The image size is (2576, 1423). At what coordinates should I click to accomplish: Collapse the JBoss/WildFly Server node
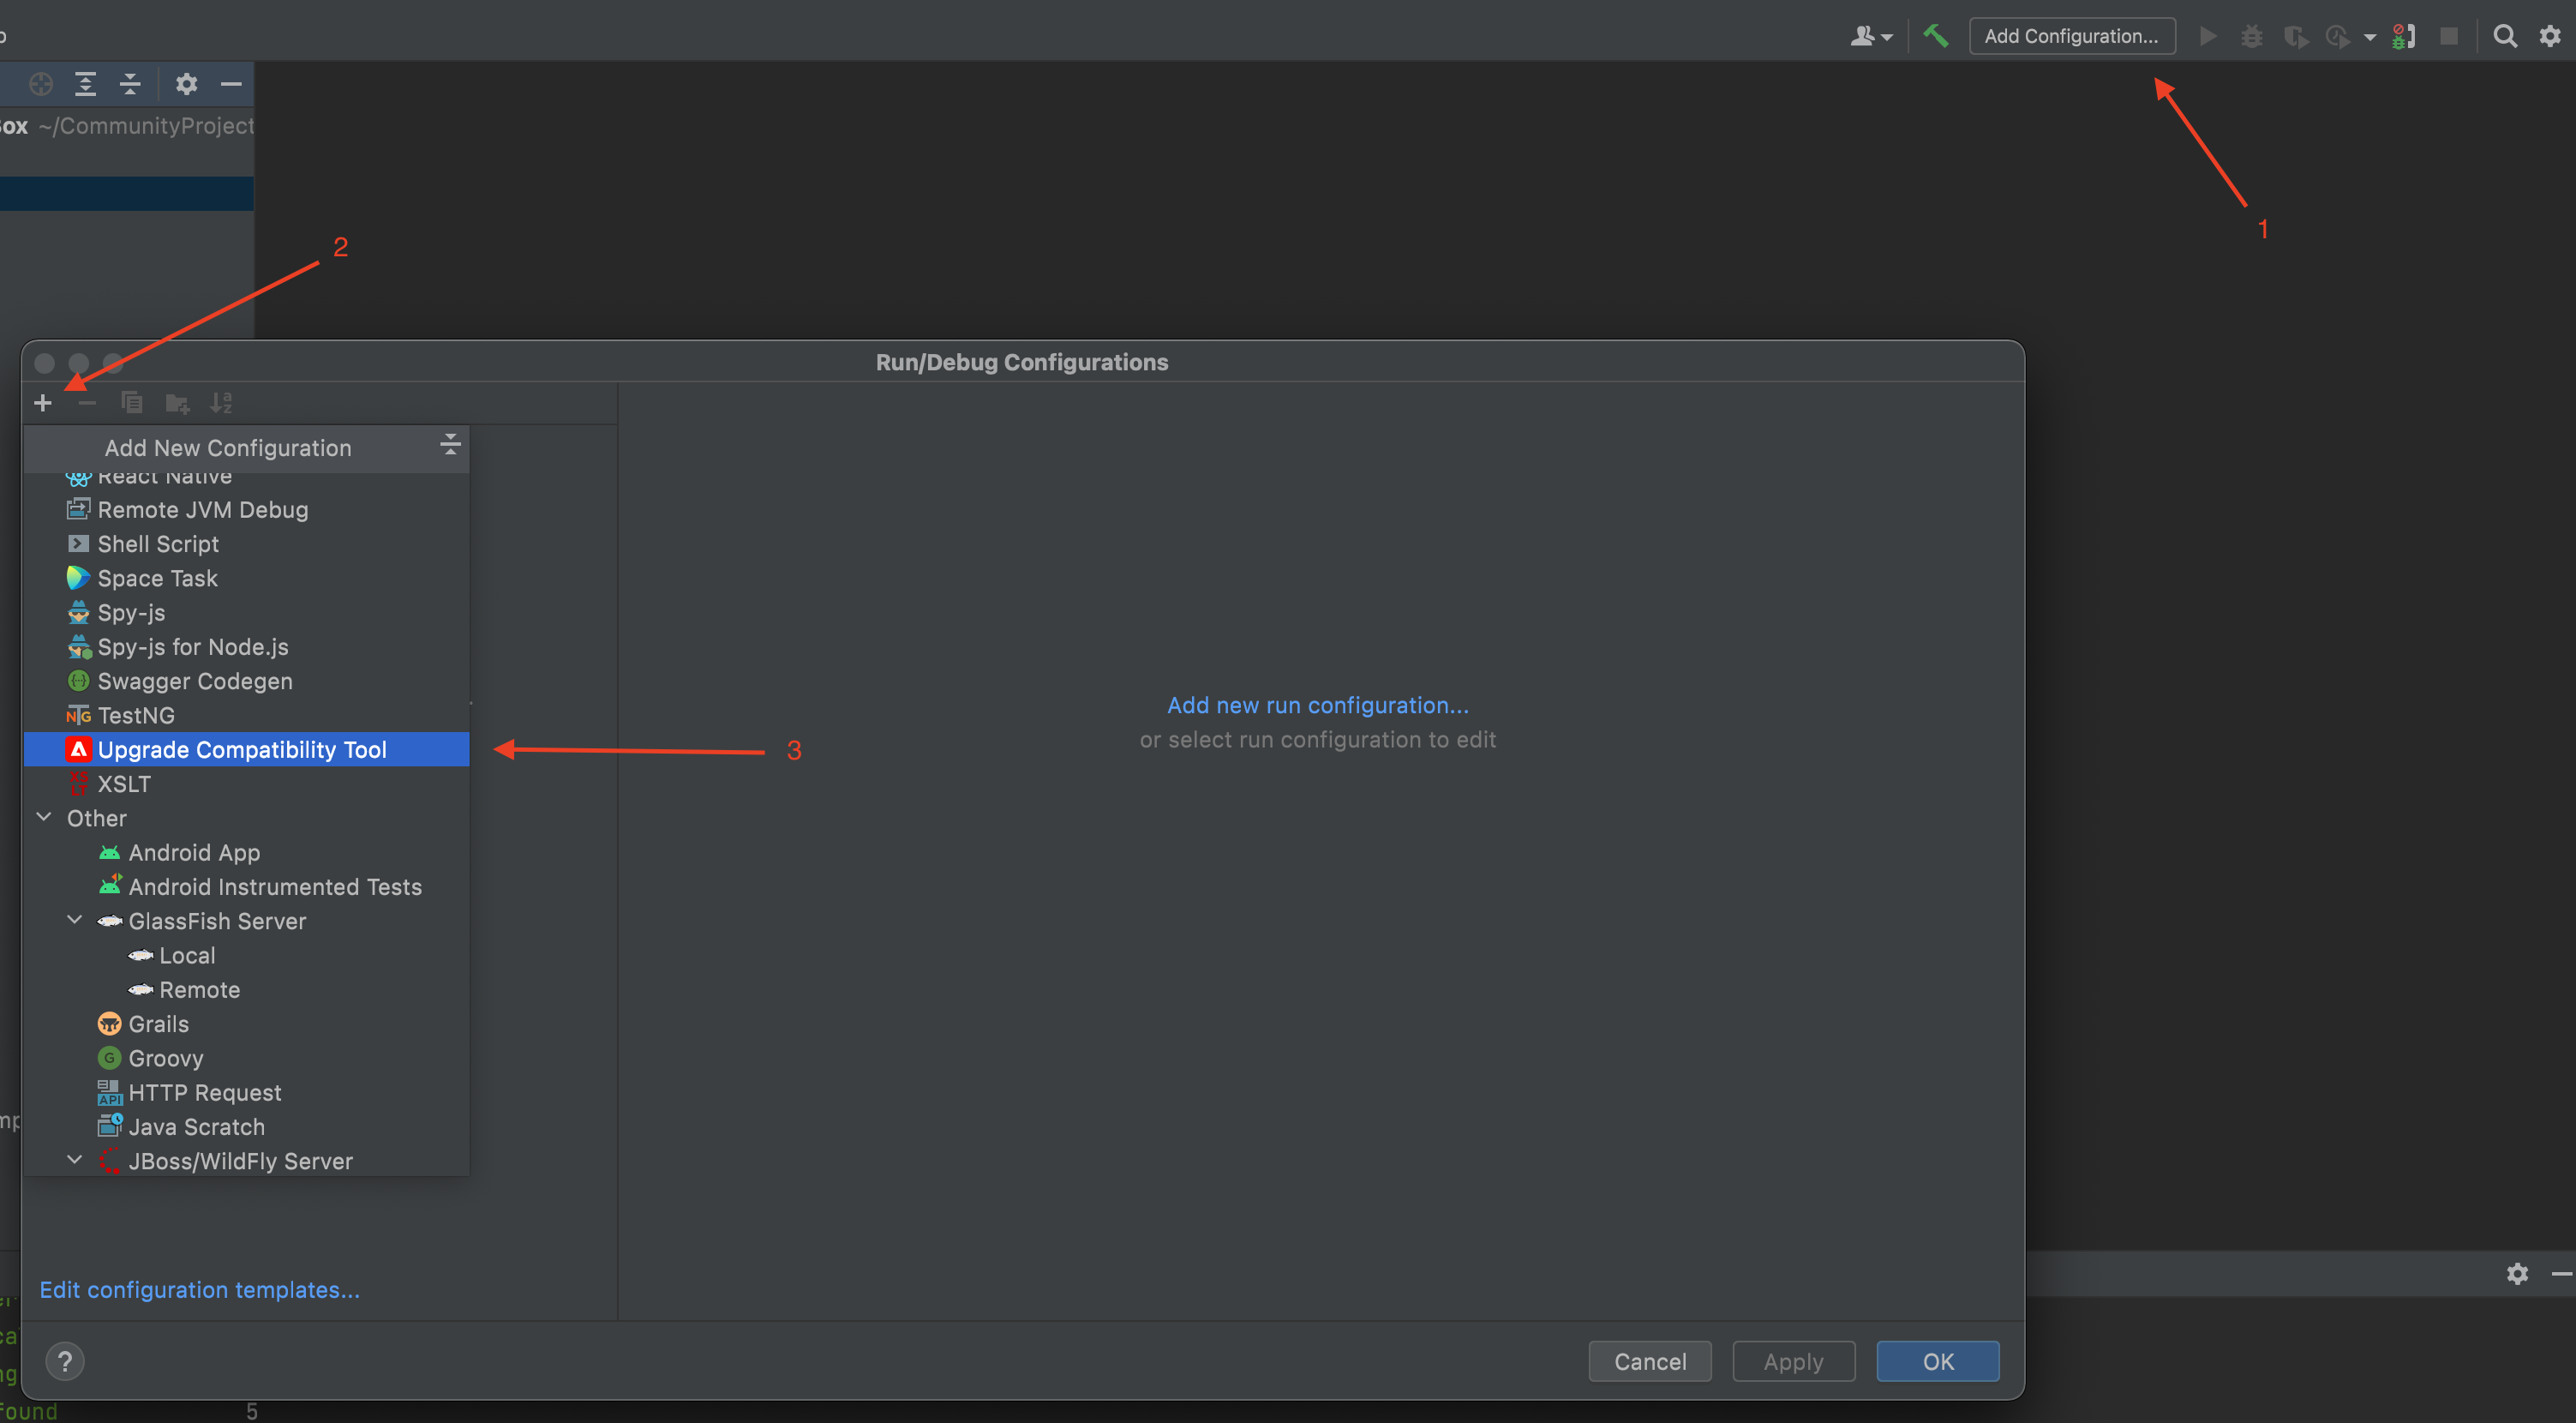click(75, 1160)
